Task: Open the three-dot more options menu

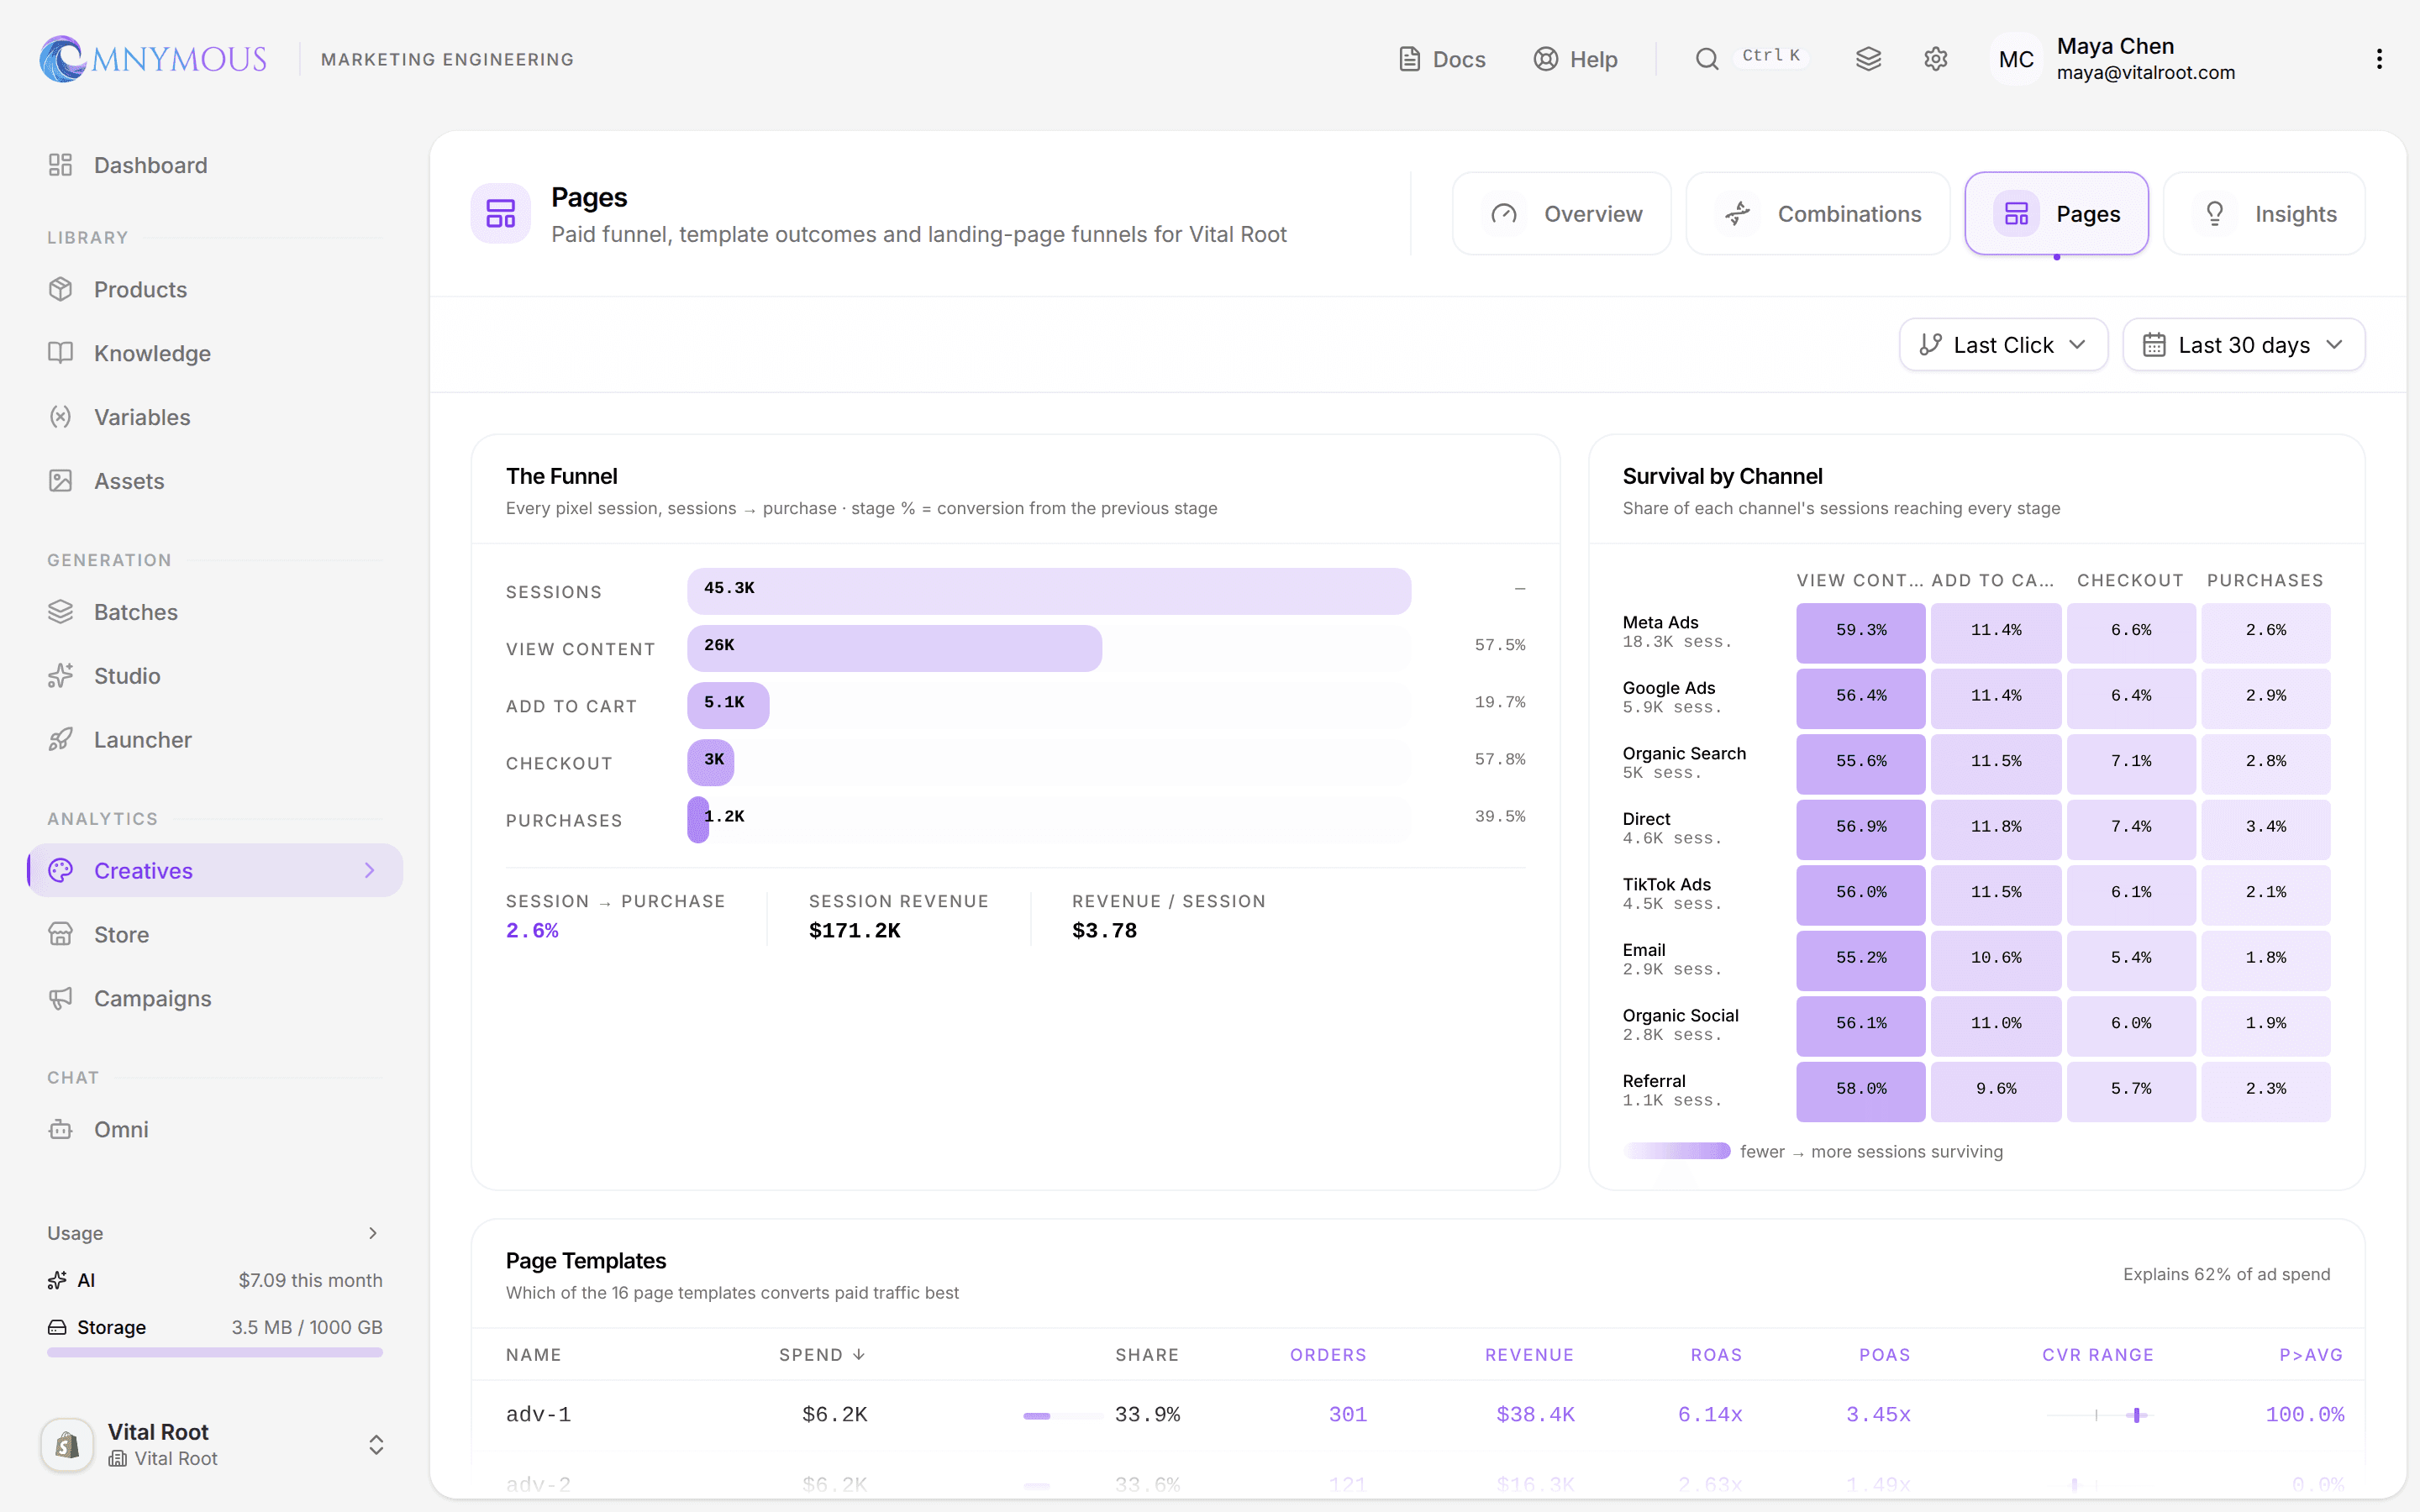Action: tap(2379, 59)
